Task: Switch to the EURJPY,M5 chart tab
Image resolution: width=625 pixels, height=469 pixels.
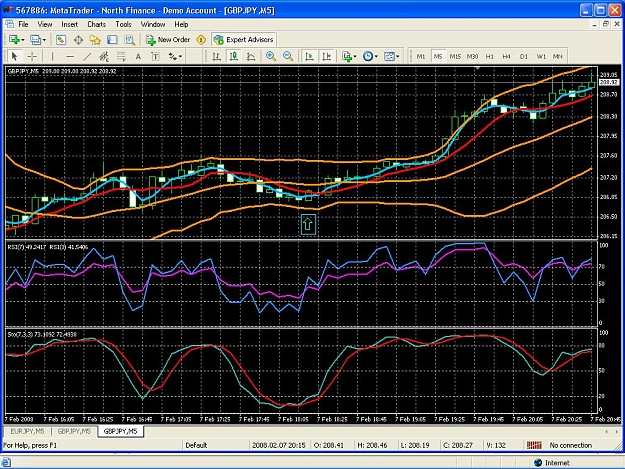Action: tap(28, 431)
